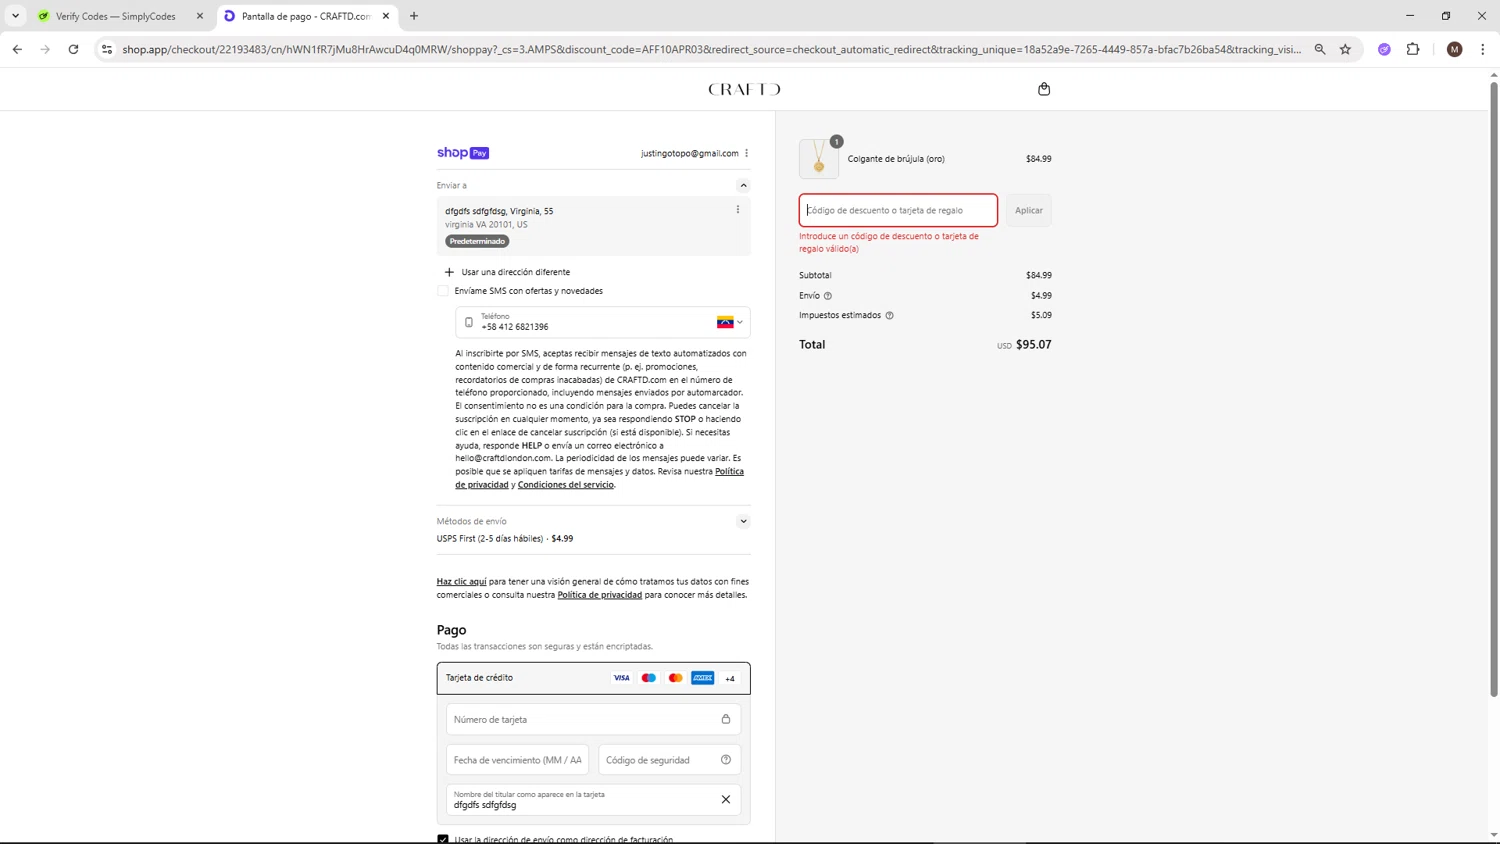The height and width of the screenshot is (844, 1500).
Task: Click the American Express card icon
Action: point(703,678)
